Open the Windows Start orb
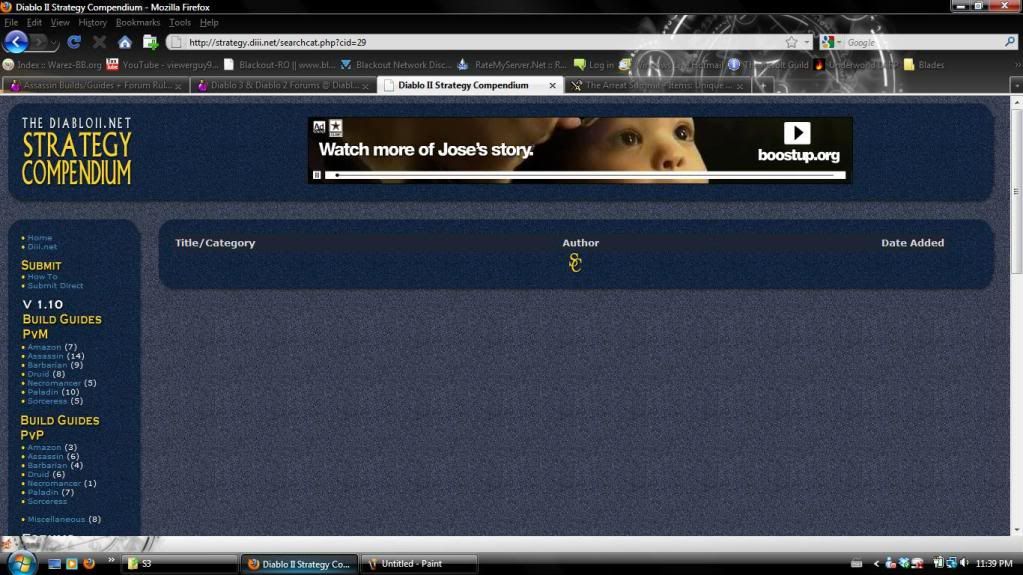Viewport: 1023px width, 575px height. [x=20, y=562]
